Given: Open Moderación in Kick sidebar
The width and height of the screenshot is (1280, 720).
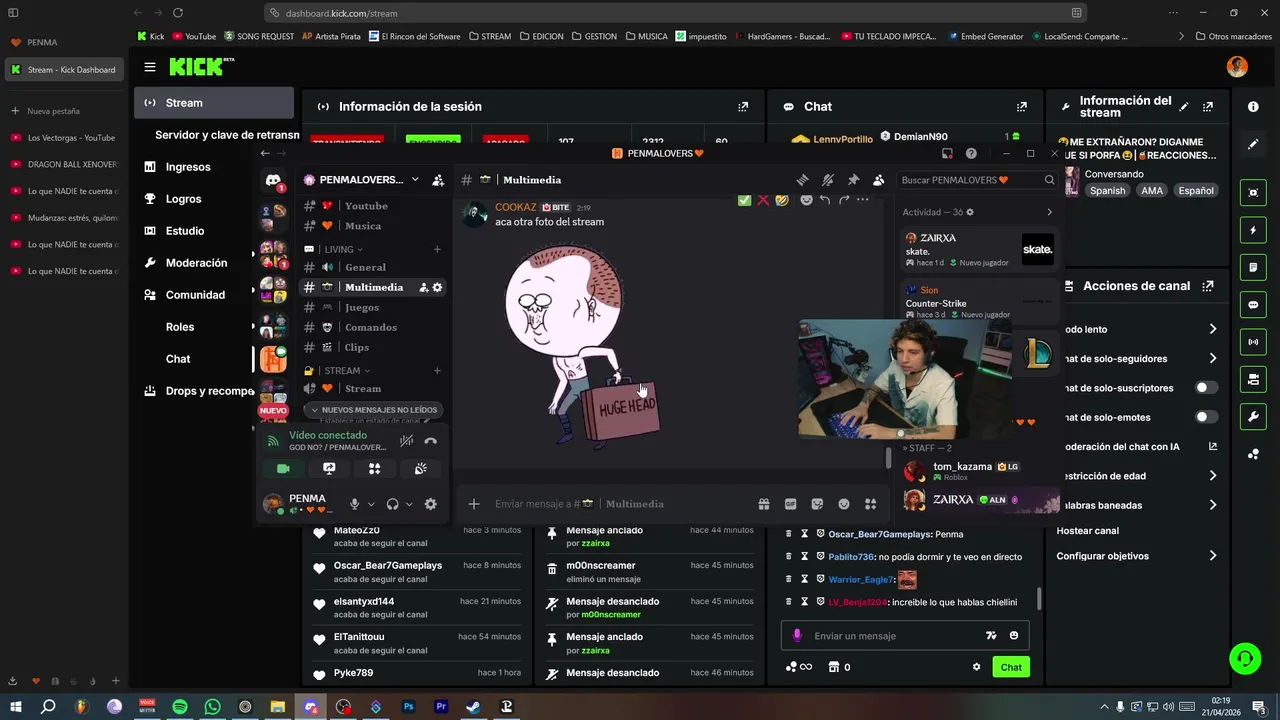Looking at the screenshot, I should coord(196,263).
